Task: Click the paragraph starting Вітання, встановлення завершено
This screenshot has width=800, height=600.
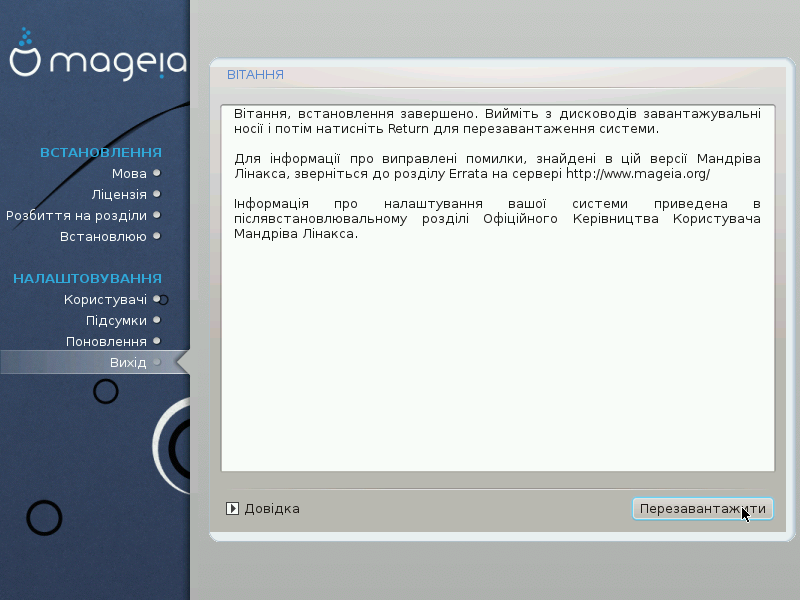Action: [x=497, y=121]
